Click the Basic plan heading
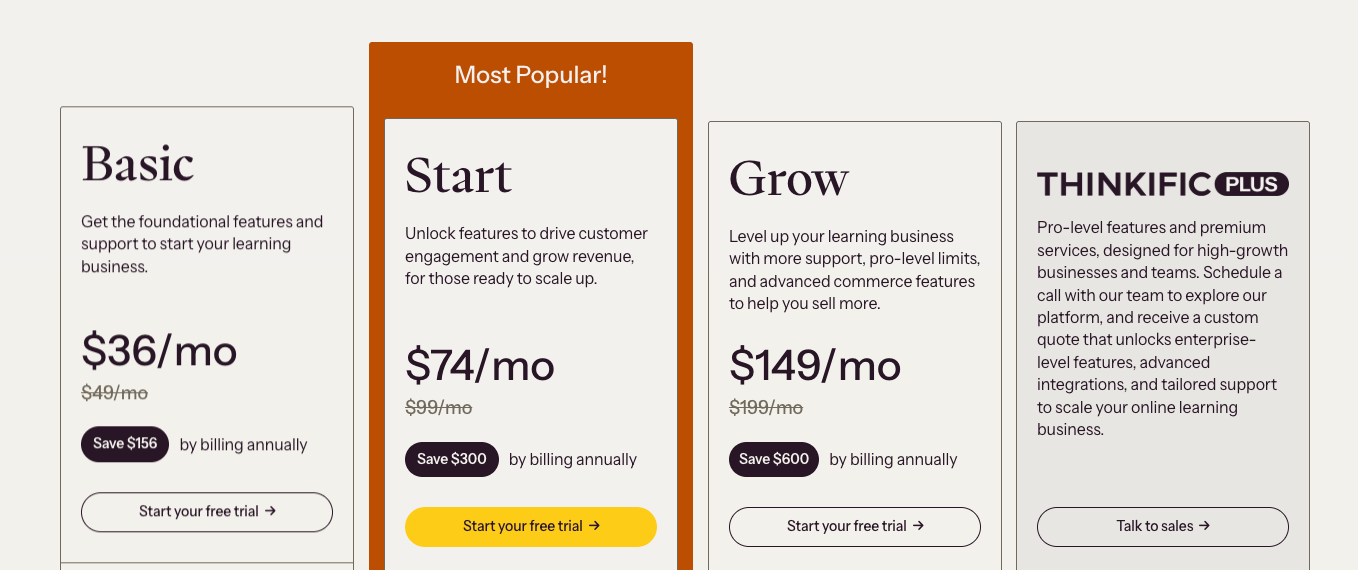Screen dimensions: 1358x570 138,164
